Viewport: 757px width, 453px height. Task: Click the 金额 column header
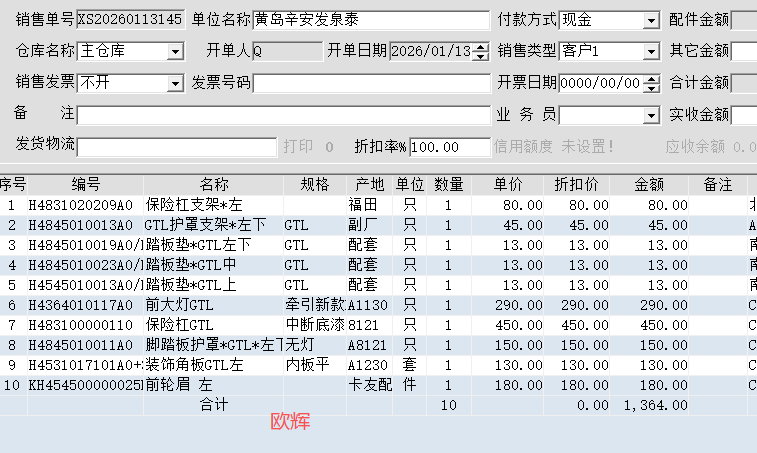655,184
